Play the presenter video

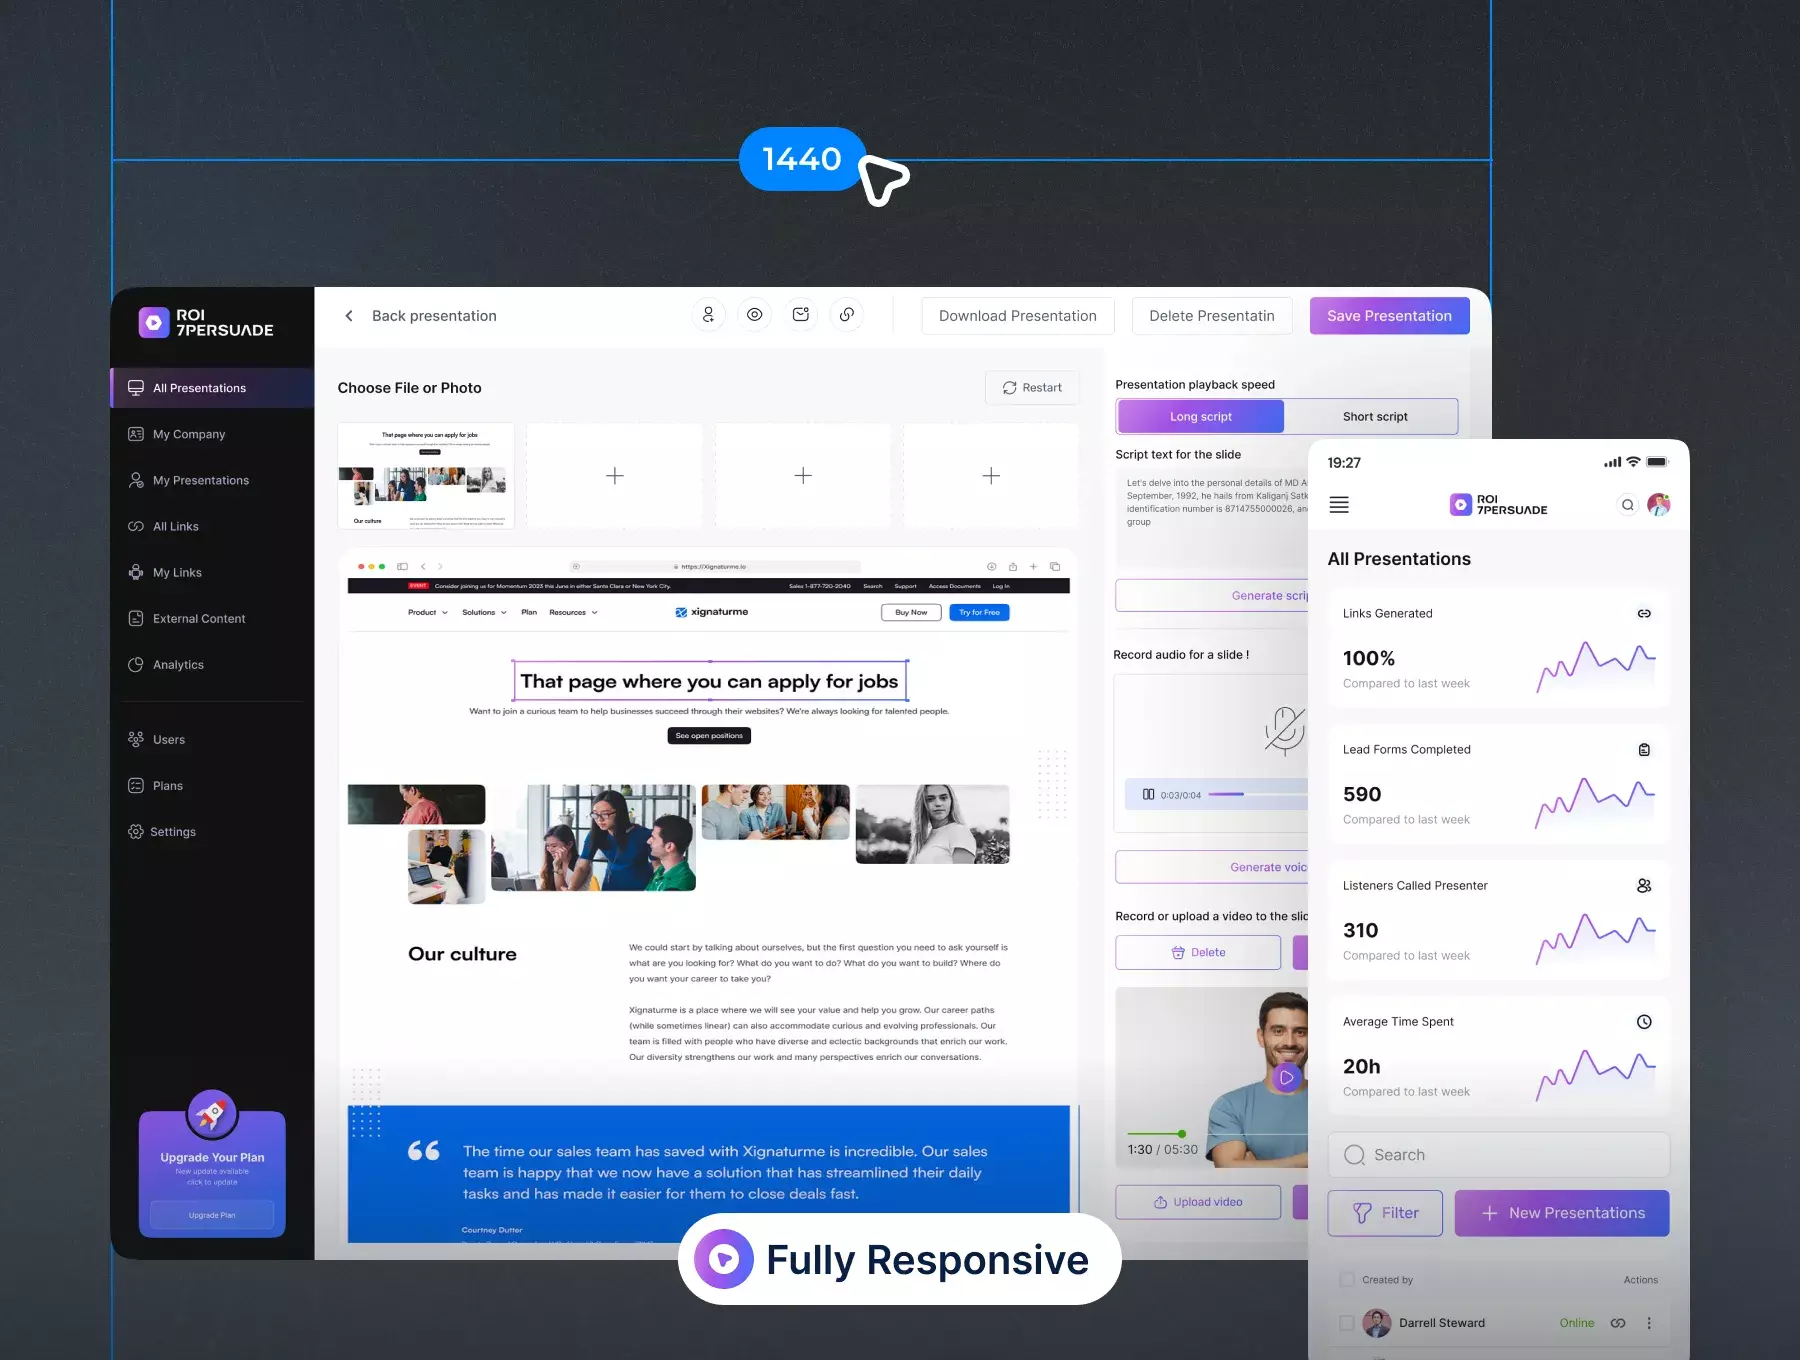[1286, 1077]
